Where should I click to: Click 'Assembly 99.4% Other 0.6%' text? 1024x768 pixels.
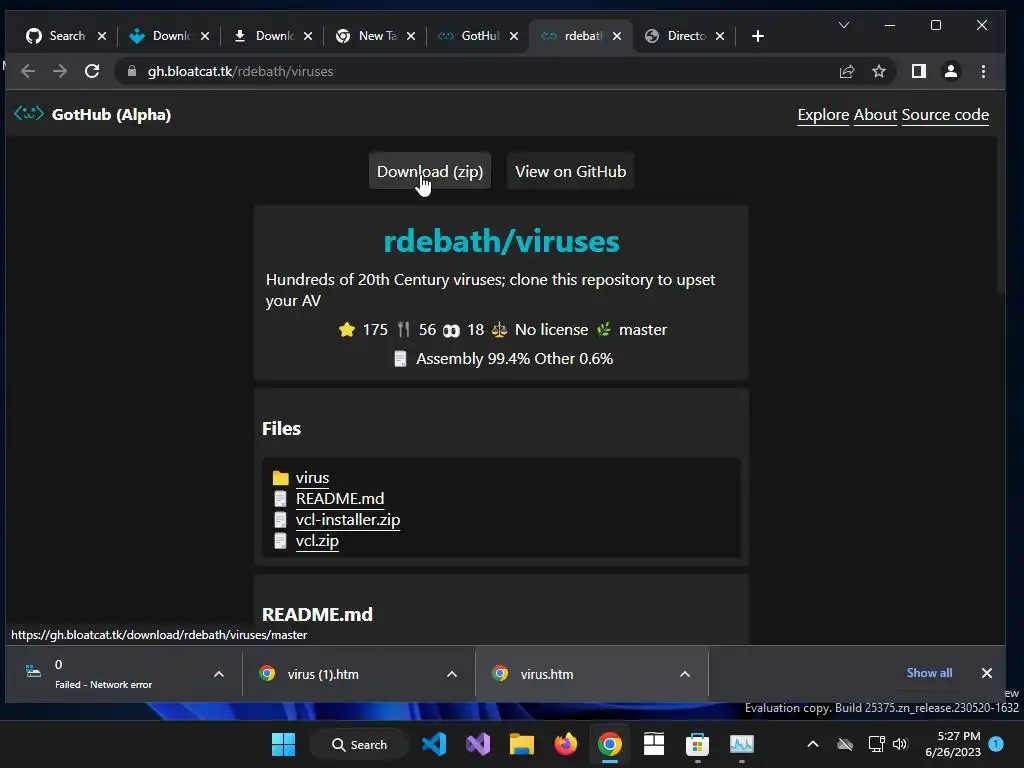point(515,359)
